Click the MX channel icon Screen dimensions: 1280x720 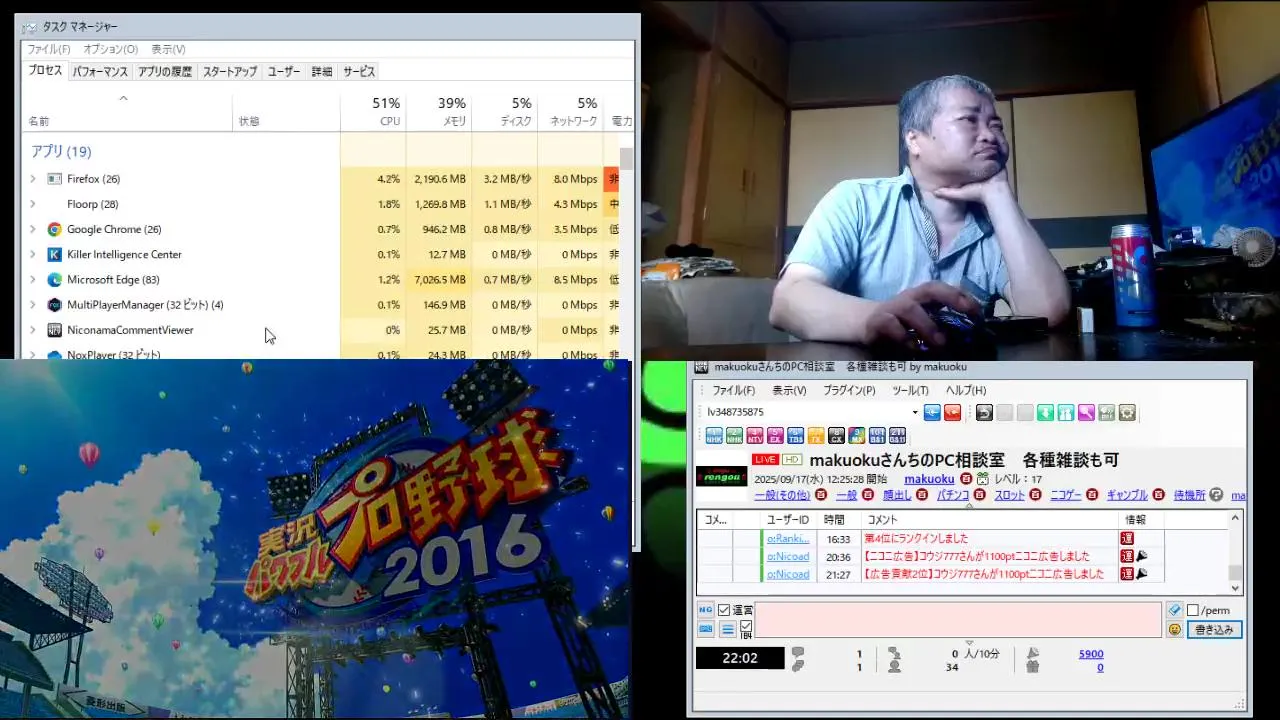856,436
